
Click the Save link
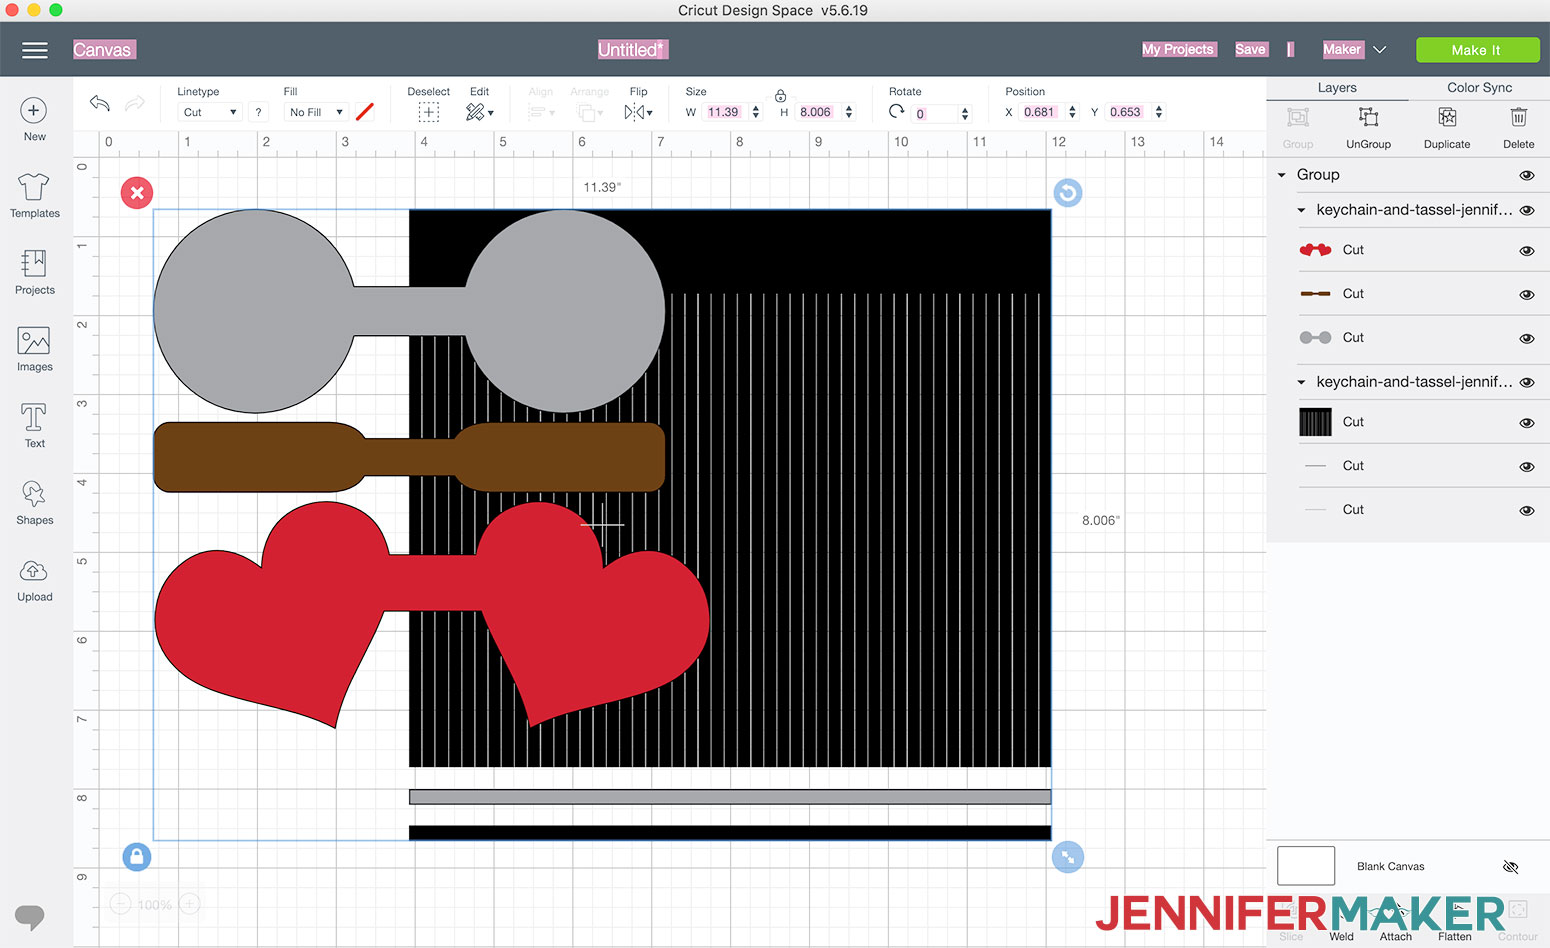click(1250, 49)
